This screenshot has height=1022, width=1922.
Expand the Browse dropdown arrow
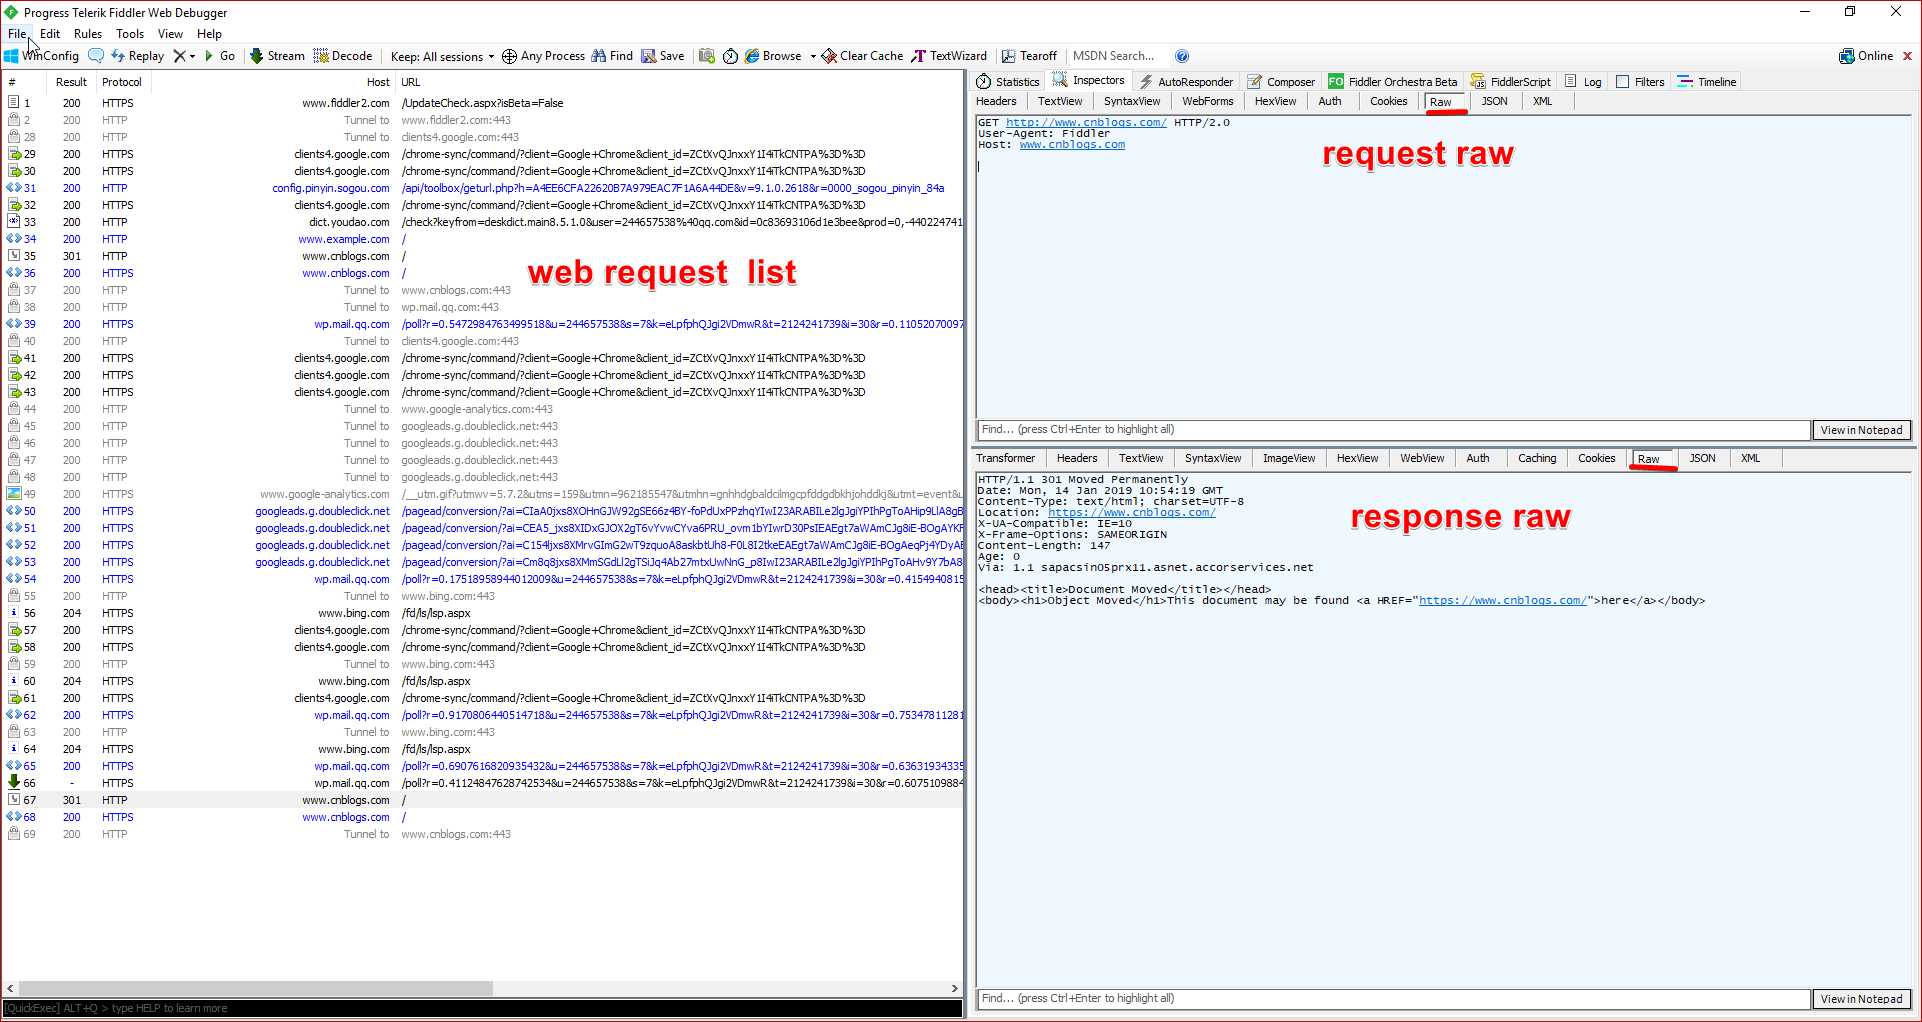pos(812,56)
